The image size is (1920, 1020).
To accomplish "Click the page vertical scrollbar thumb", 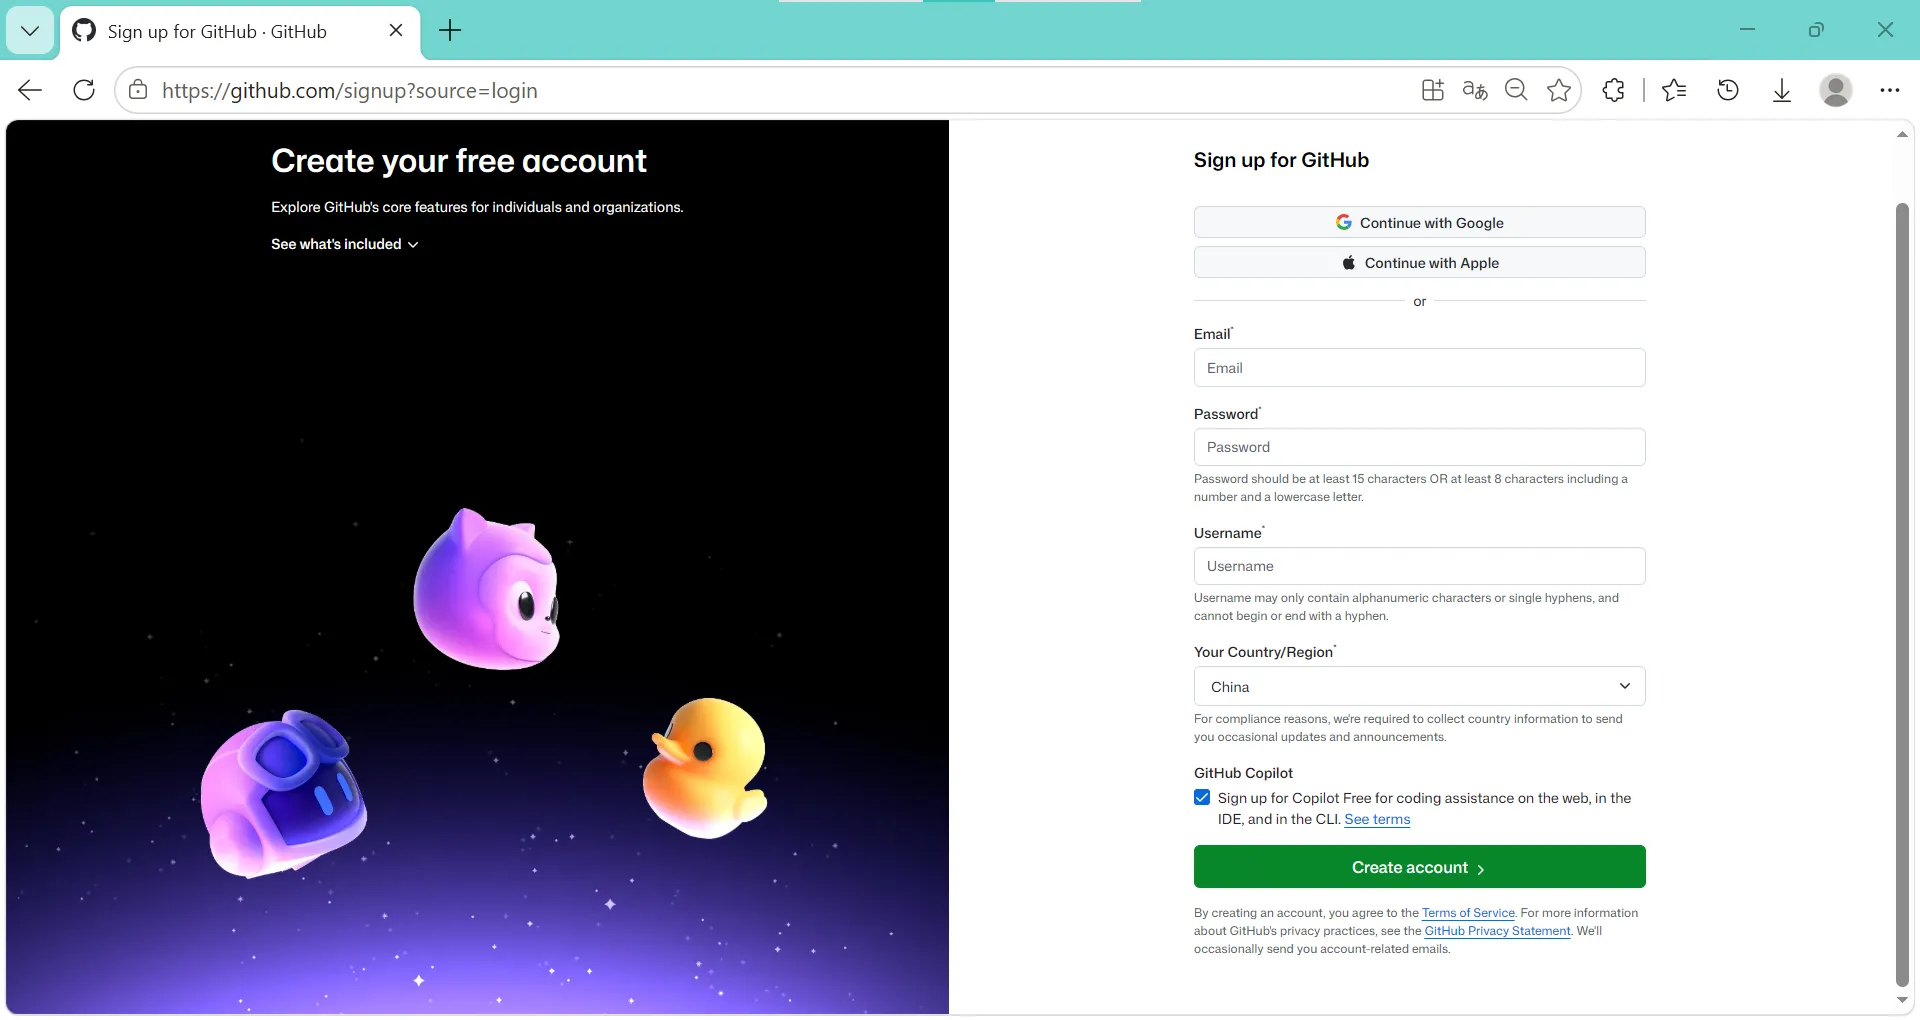I will pos(1902,595).
